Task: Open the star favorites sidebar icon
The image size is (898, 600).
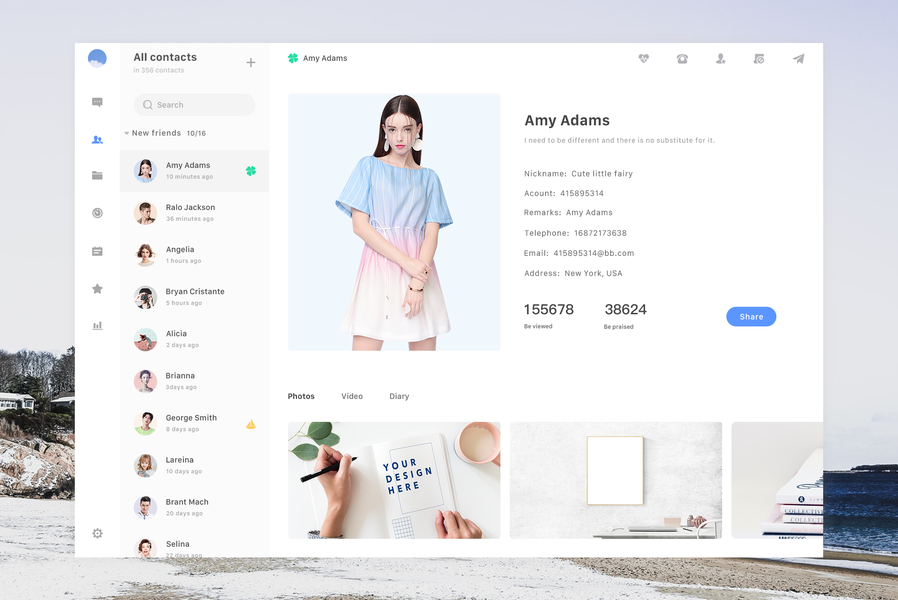Action: pyautogui.click(x=97, y=289)
